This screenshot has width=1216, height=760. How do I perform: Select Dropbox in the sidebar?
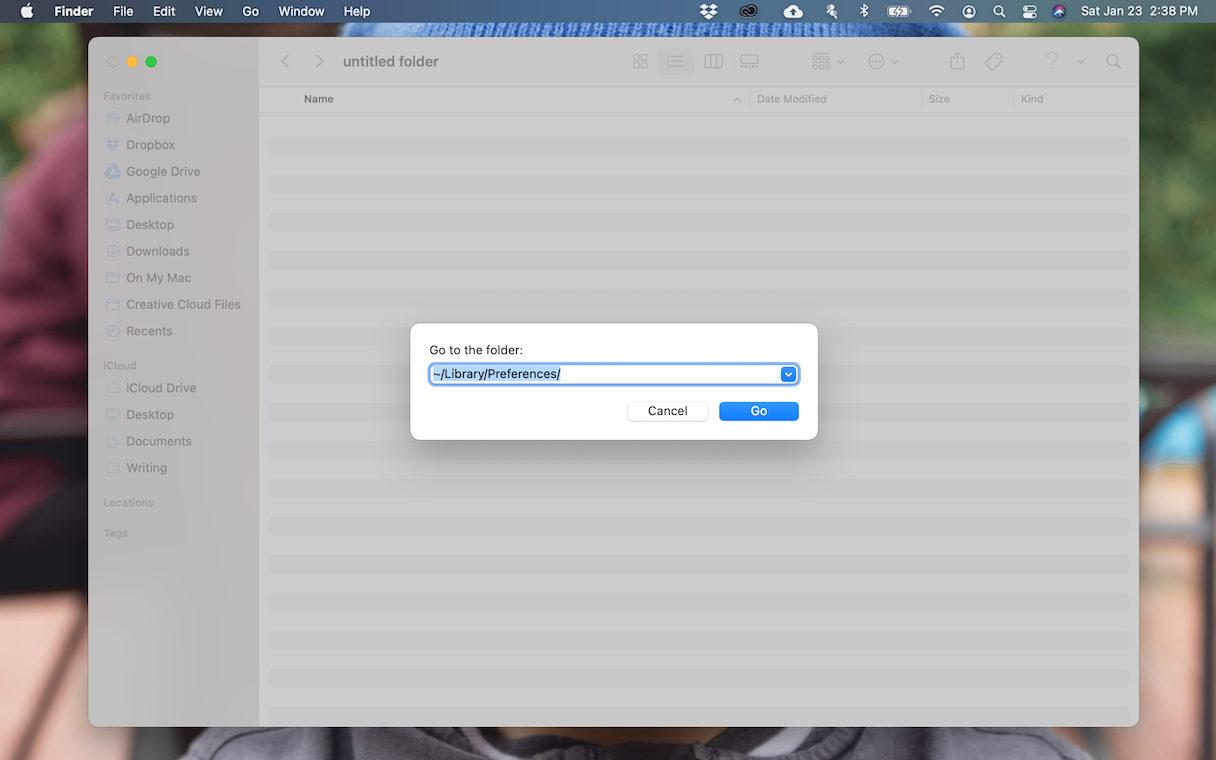point(150,145)
